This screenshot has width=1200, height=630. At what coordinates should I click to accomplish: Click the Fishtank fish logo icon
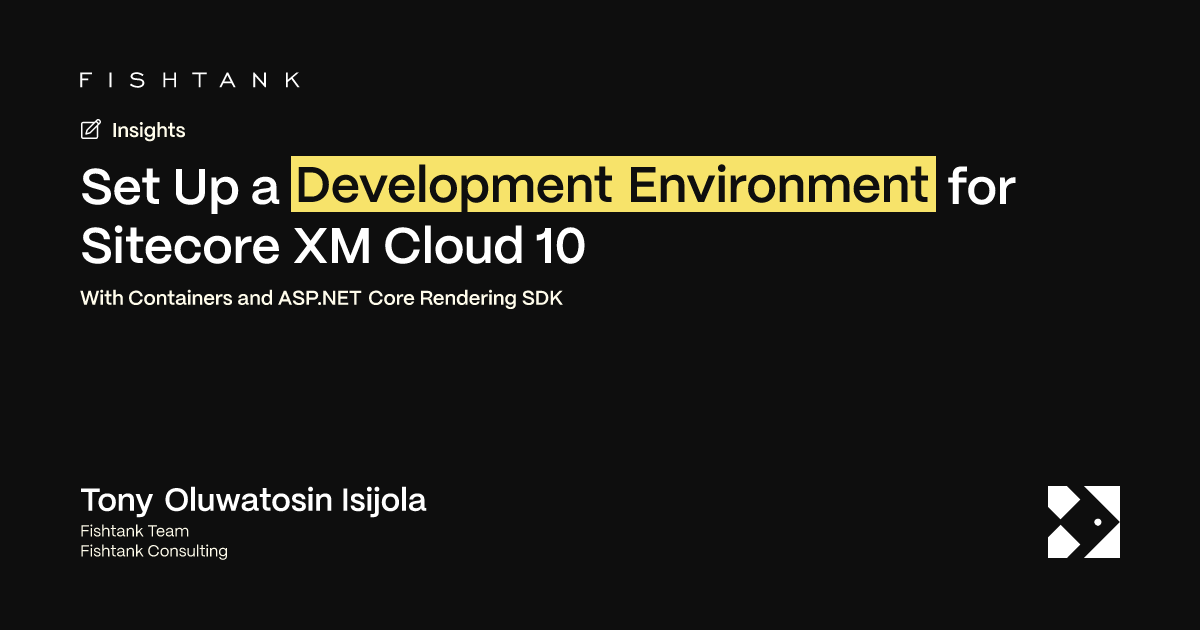coord(1084,522)
